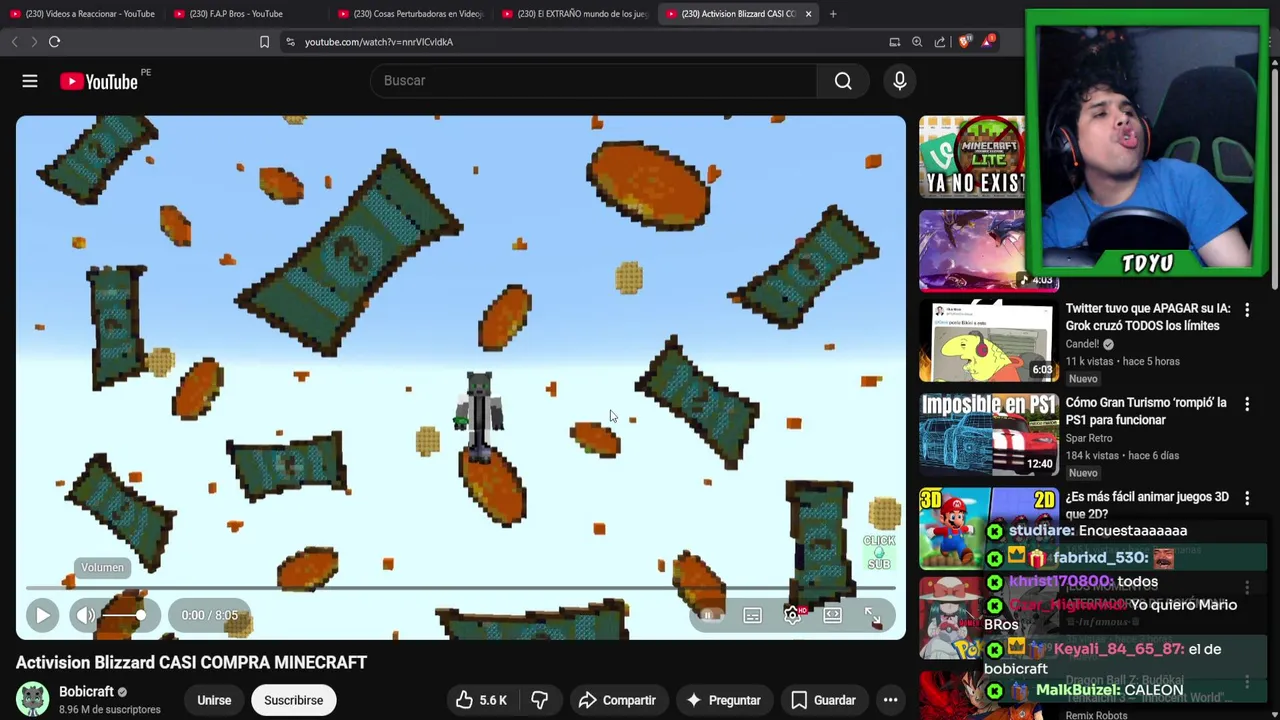Click the Preguntar button
The height and width of the screenshot is (720, 1280).
pyautogui.click(x=723, y=700)
